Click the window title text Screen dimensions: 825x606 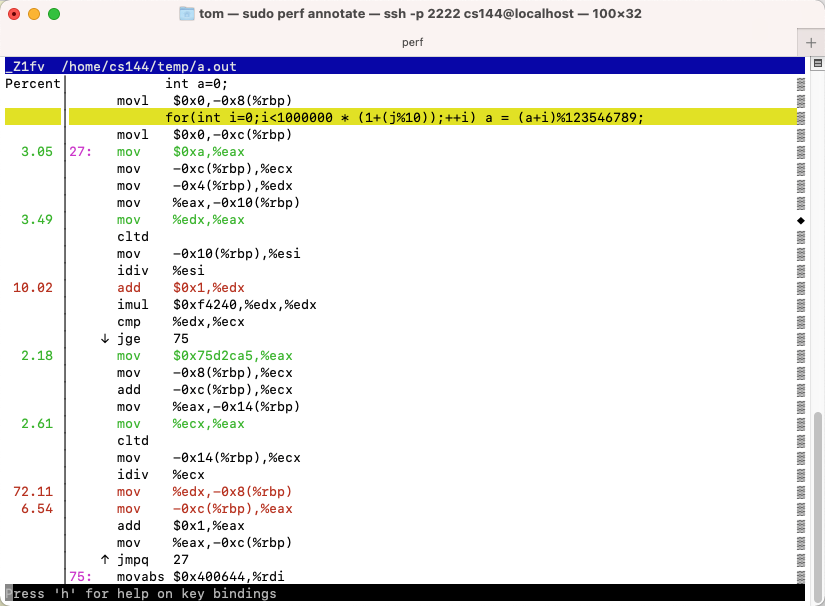[x=420, y=14]
